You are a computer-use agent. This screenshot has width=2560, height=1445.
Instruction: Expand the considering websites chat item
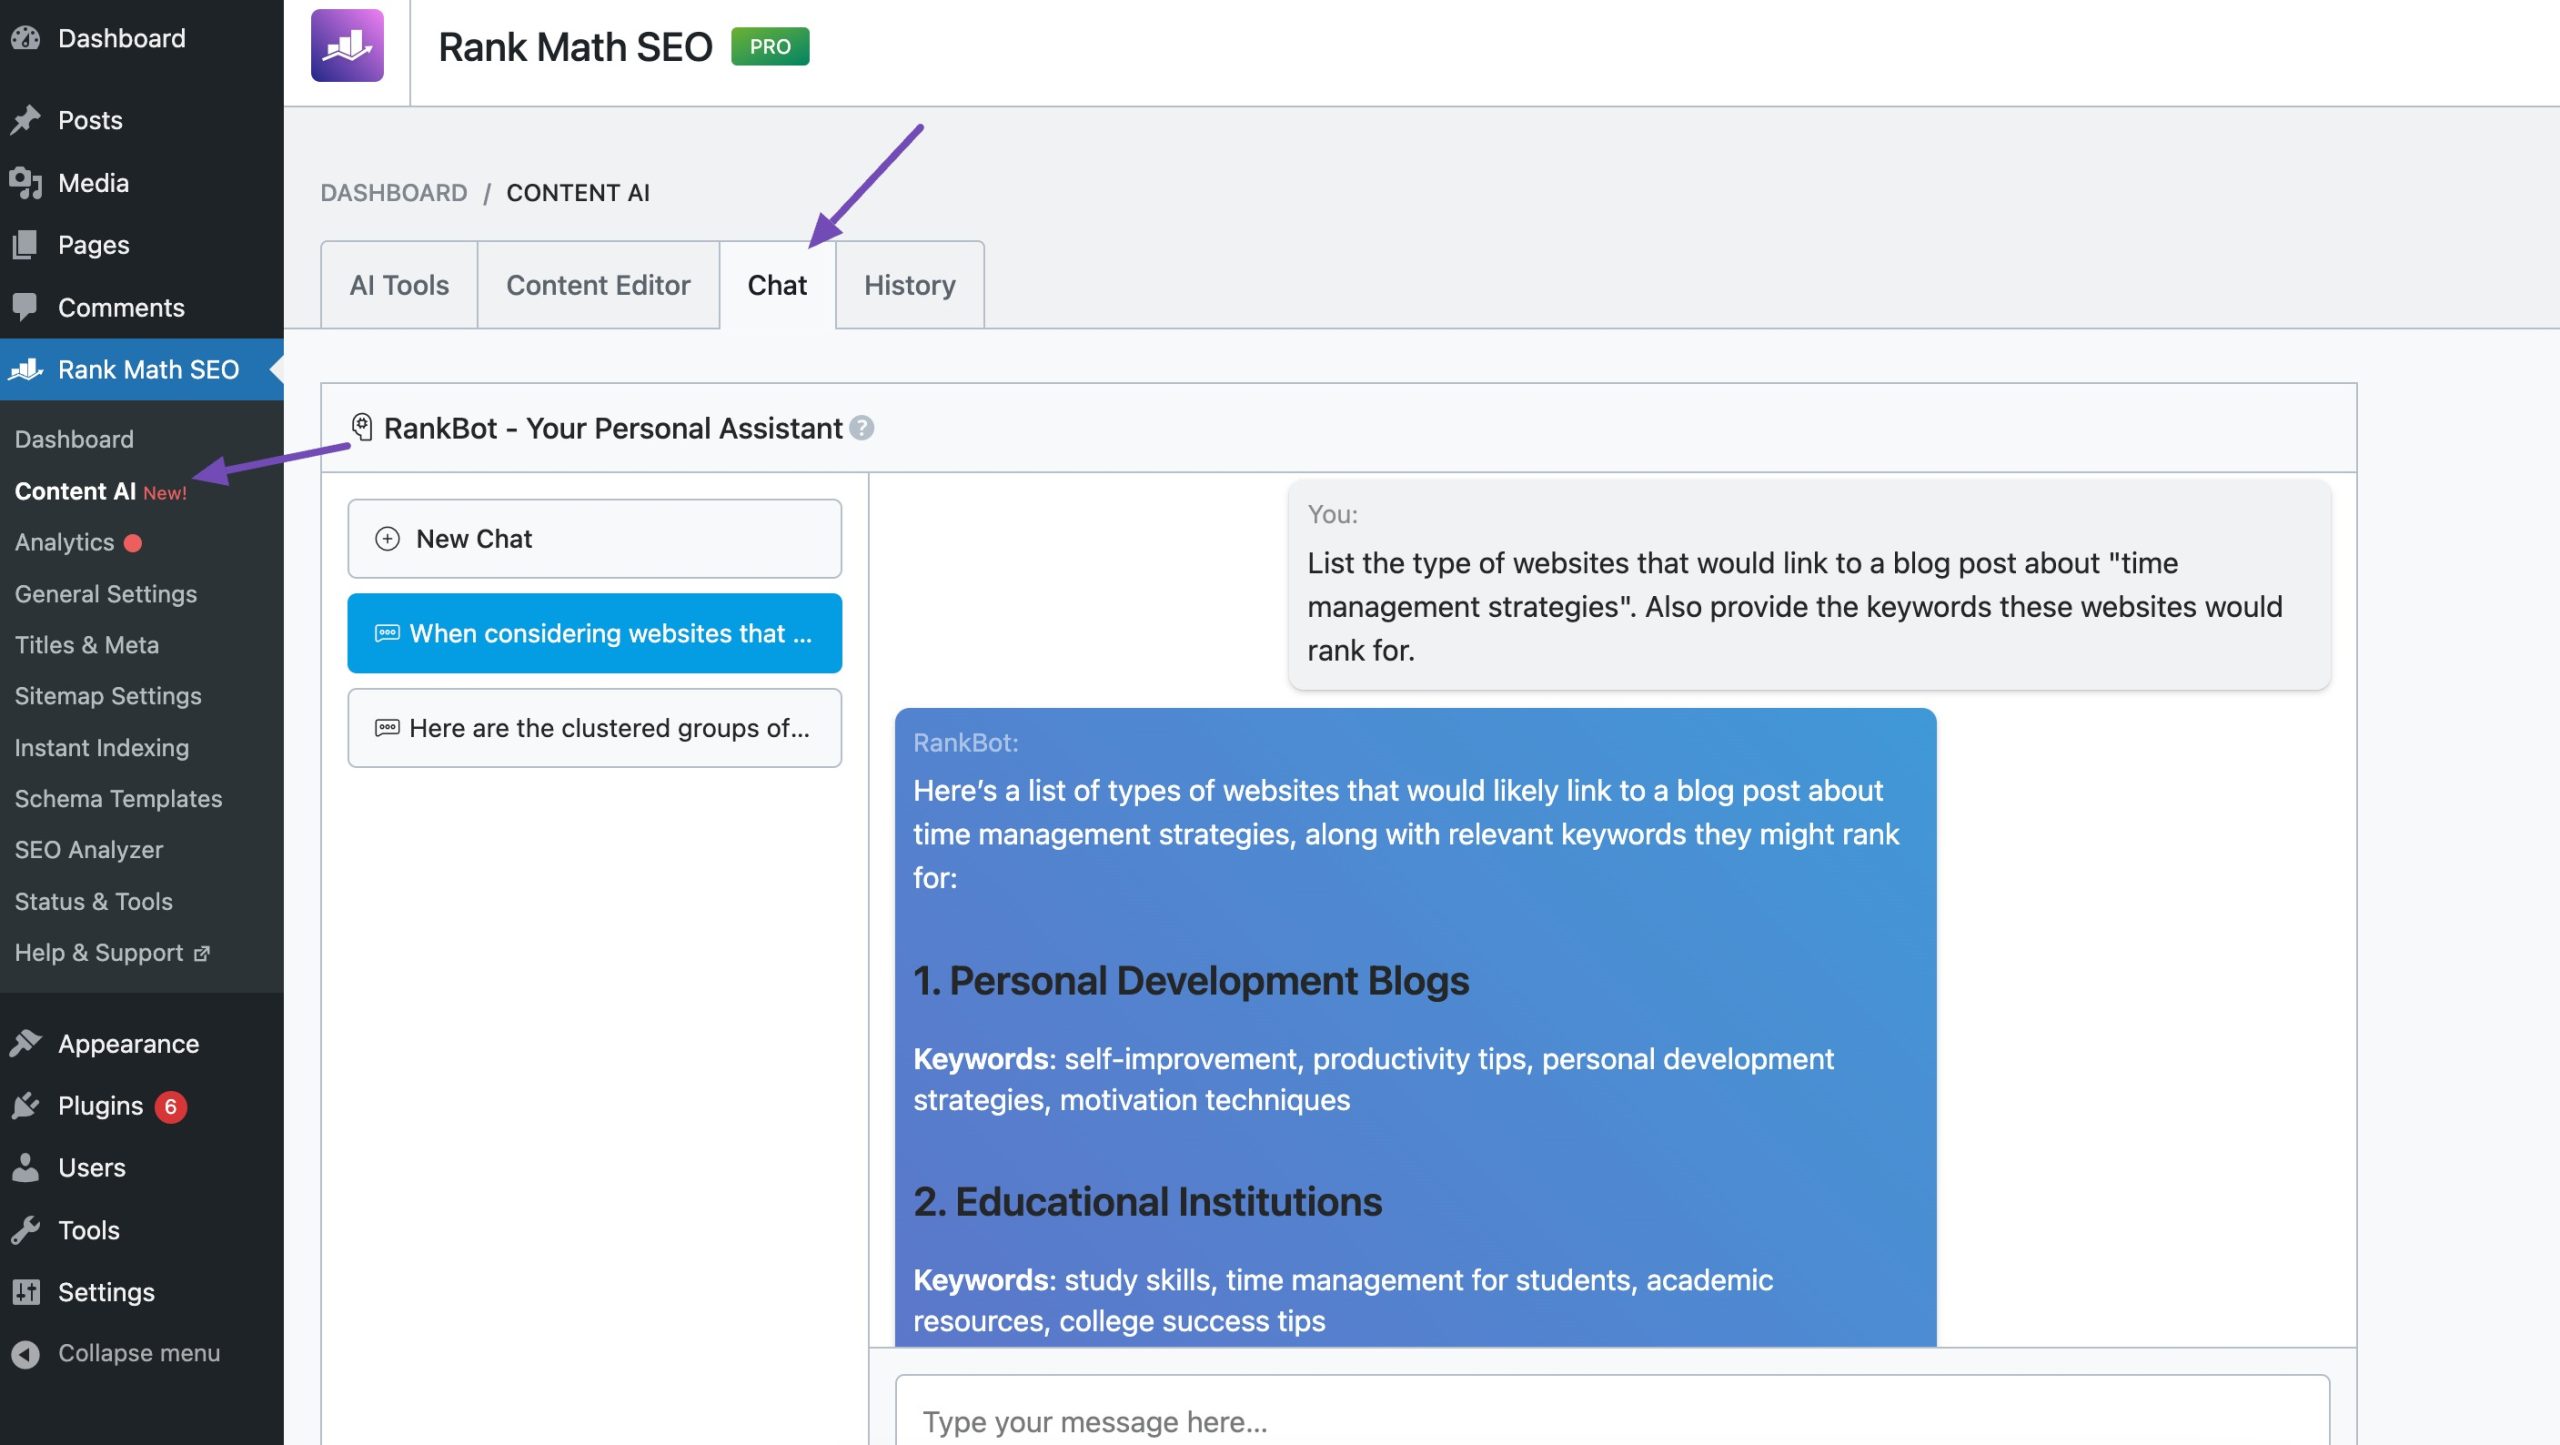(x=594, y=631)
